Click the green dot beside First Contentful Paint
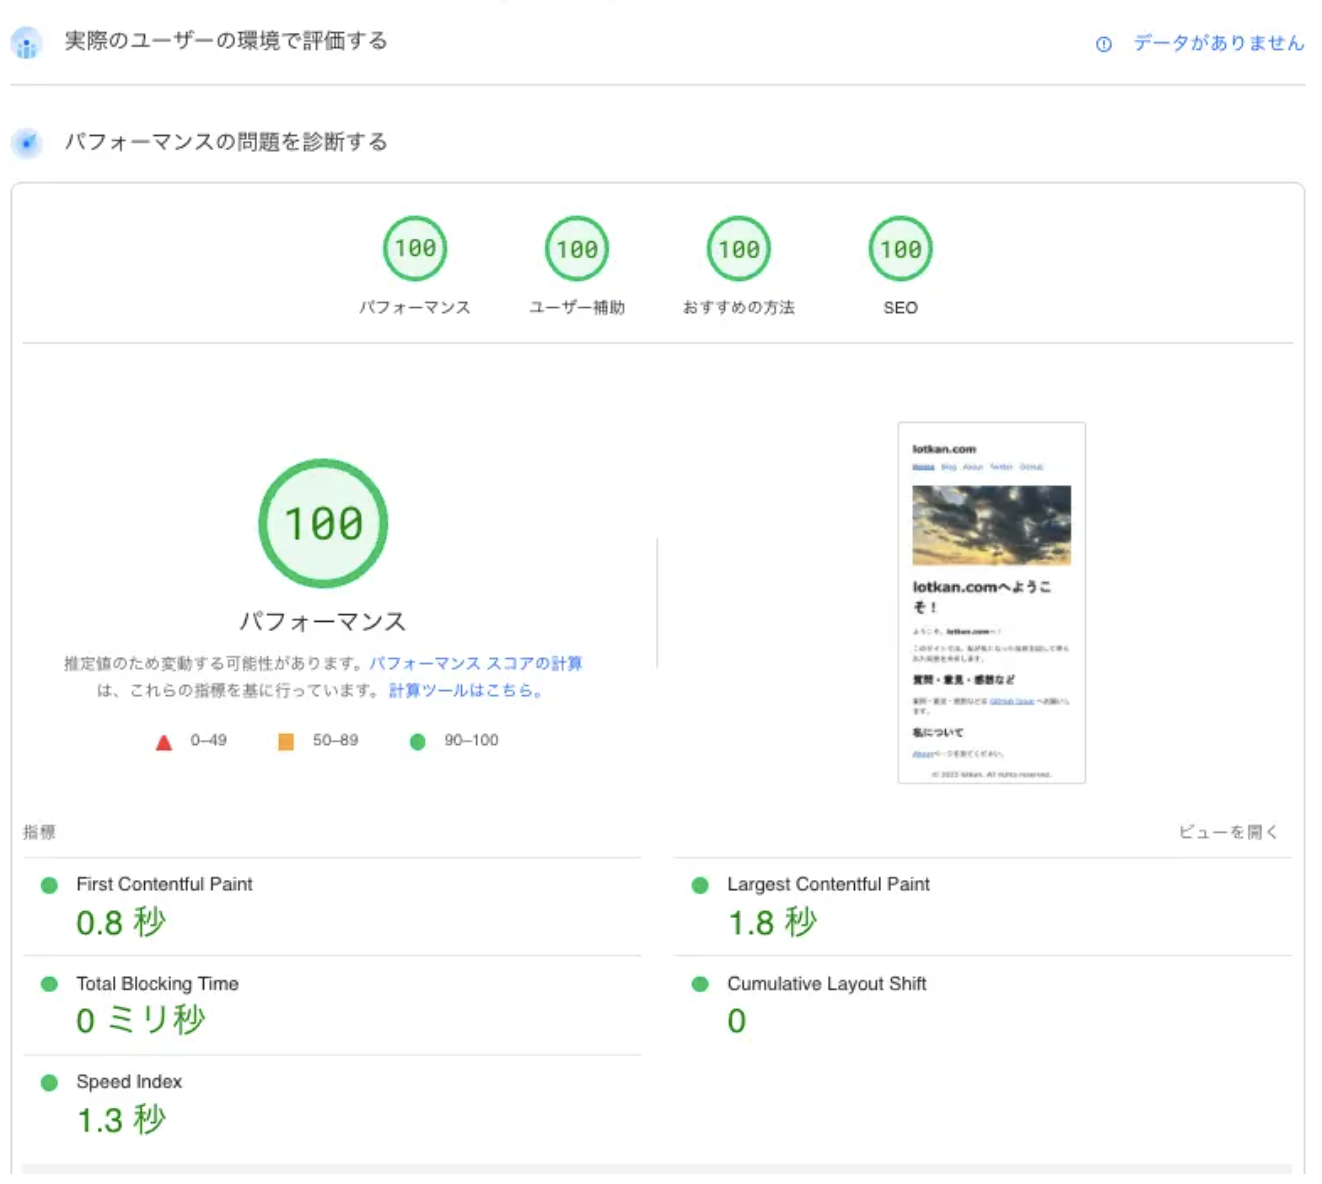This screenshot has width=1322, height=1184. click(49, 885)
